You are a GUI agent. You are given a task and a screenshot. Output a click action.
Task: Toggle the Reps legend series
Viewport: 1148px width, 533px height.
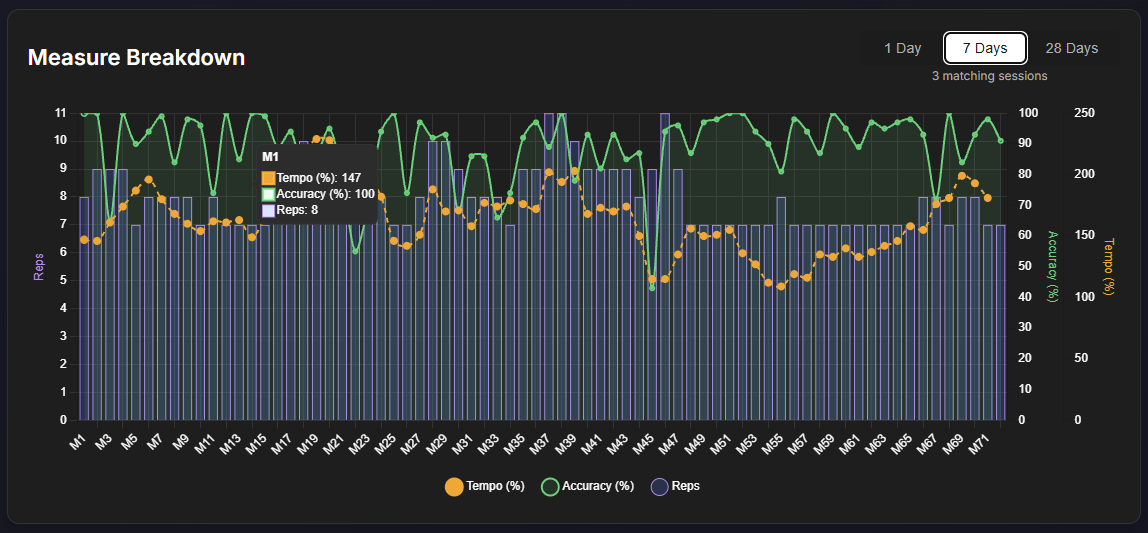(675, 486)
